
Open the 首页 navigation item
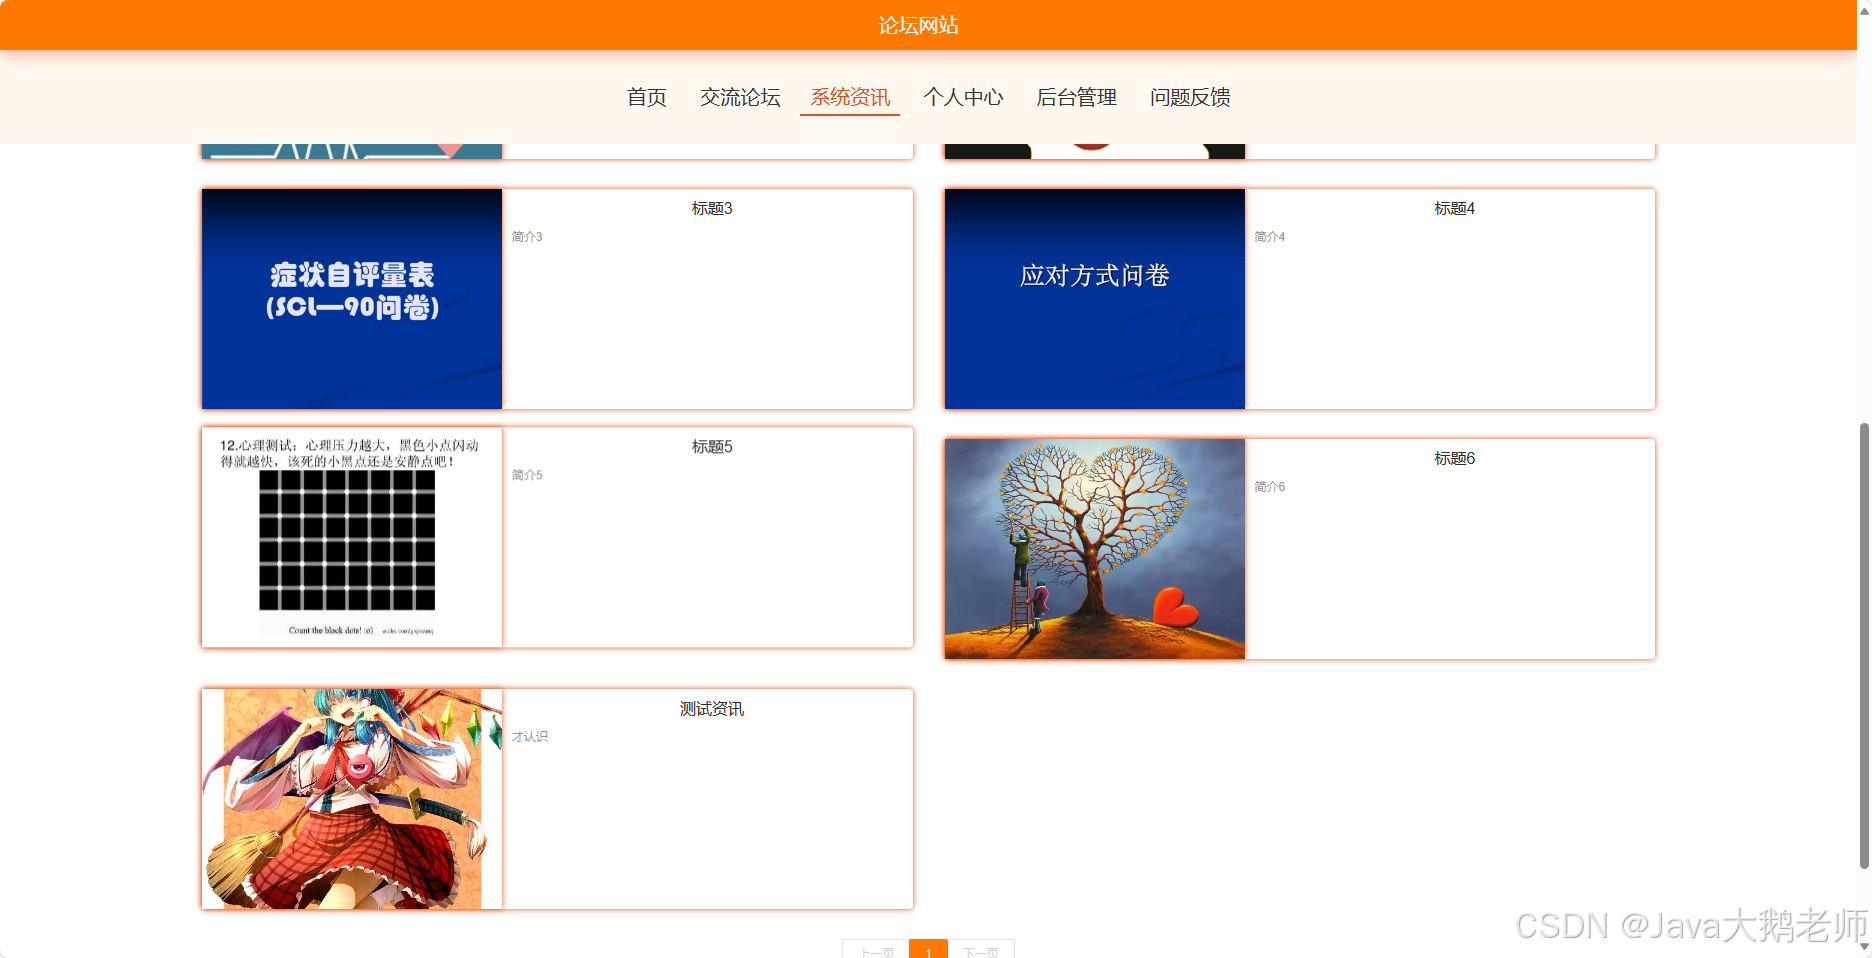coord(646,97)
